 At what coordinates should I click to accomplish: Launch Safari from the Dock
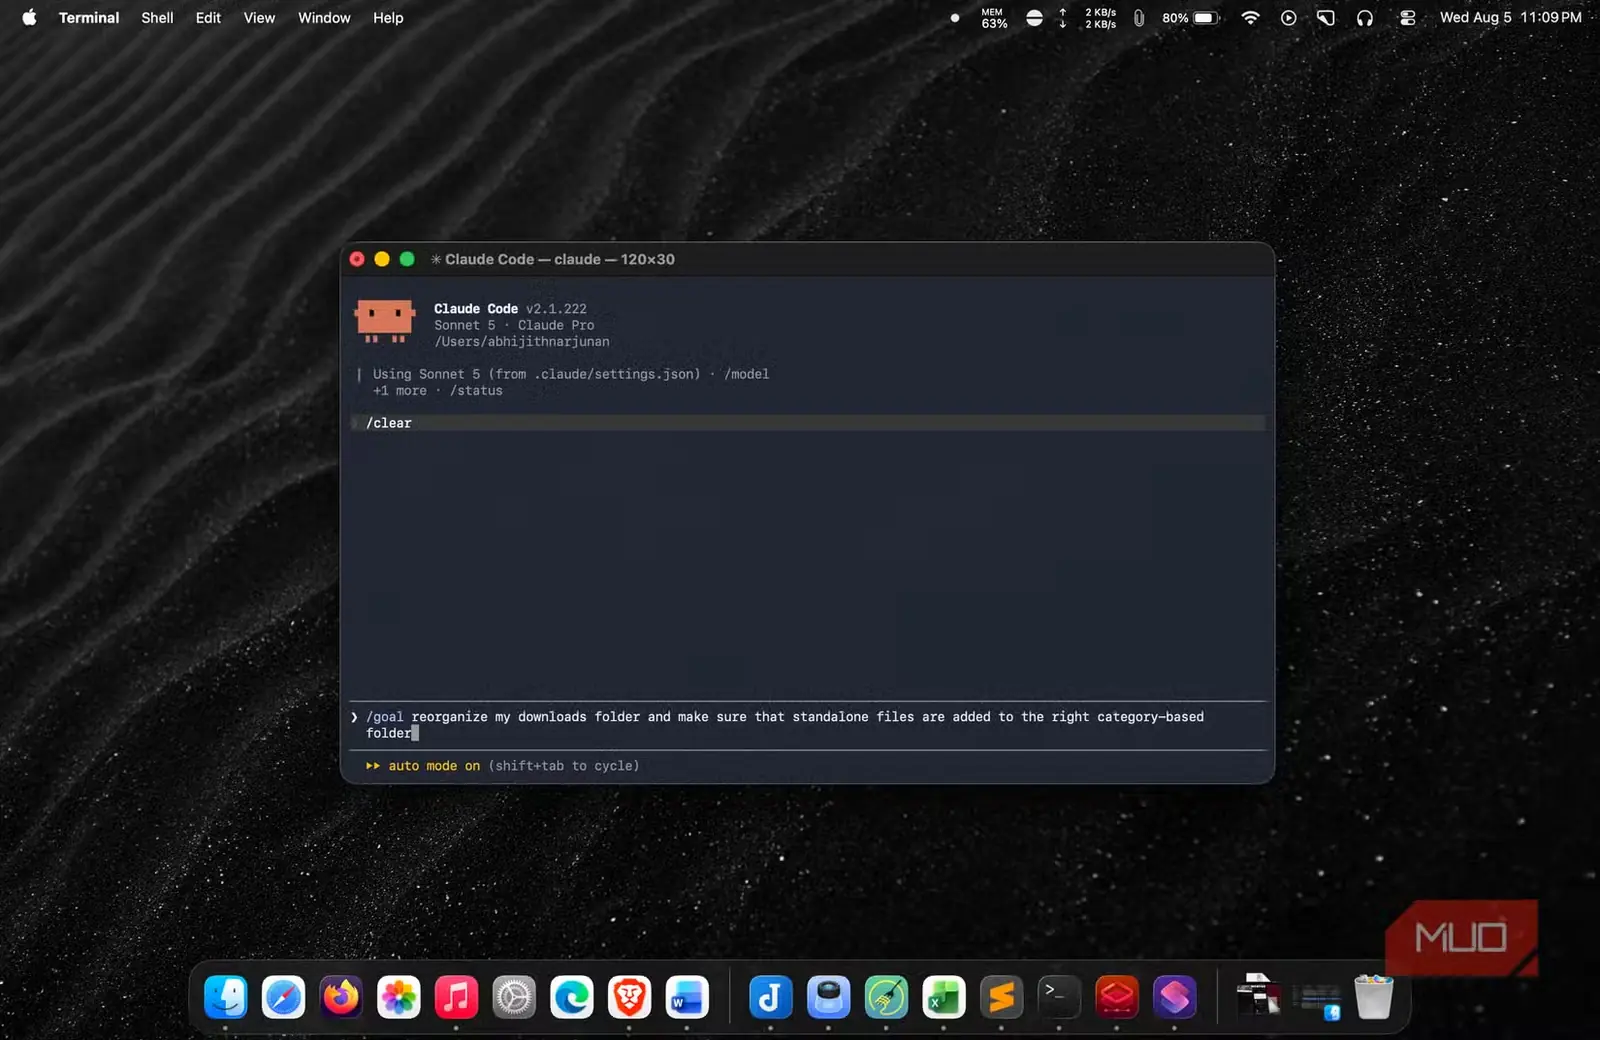pos(283,997)
